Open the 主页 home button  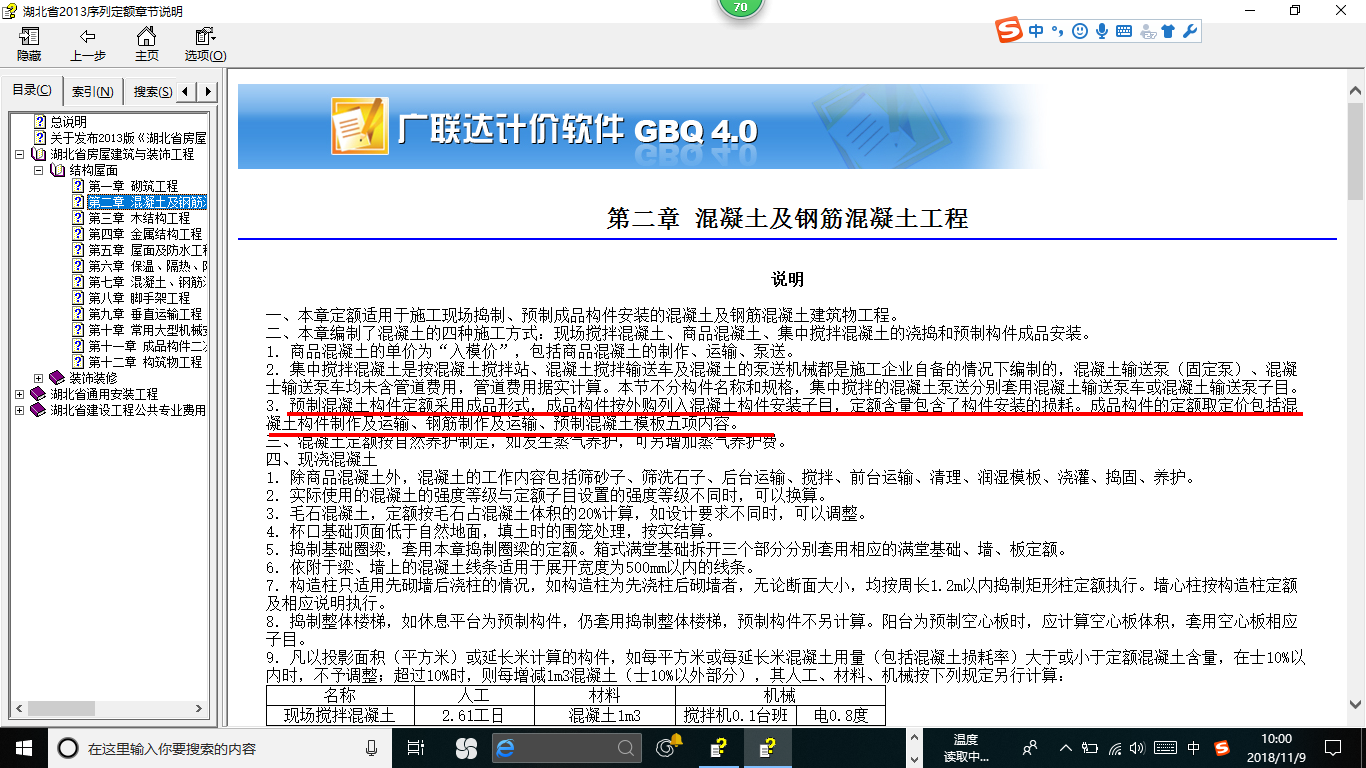(146, 44)
